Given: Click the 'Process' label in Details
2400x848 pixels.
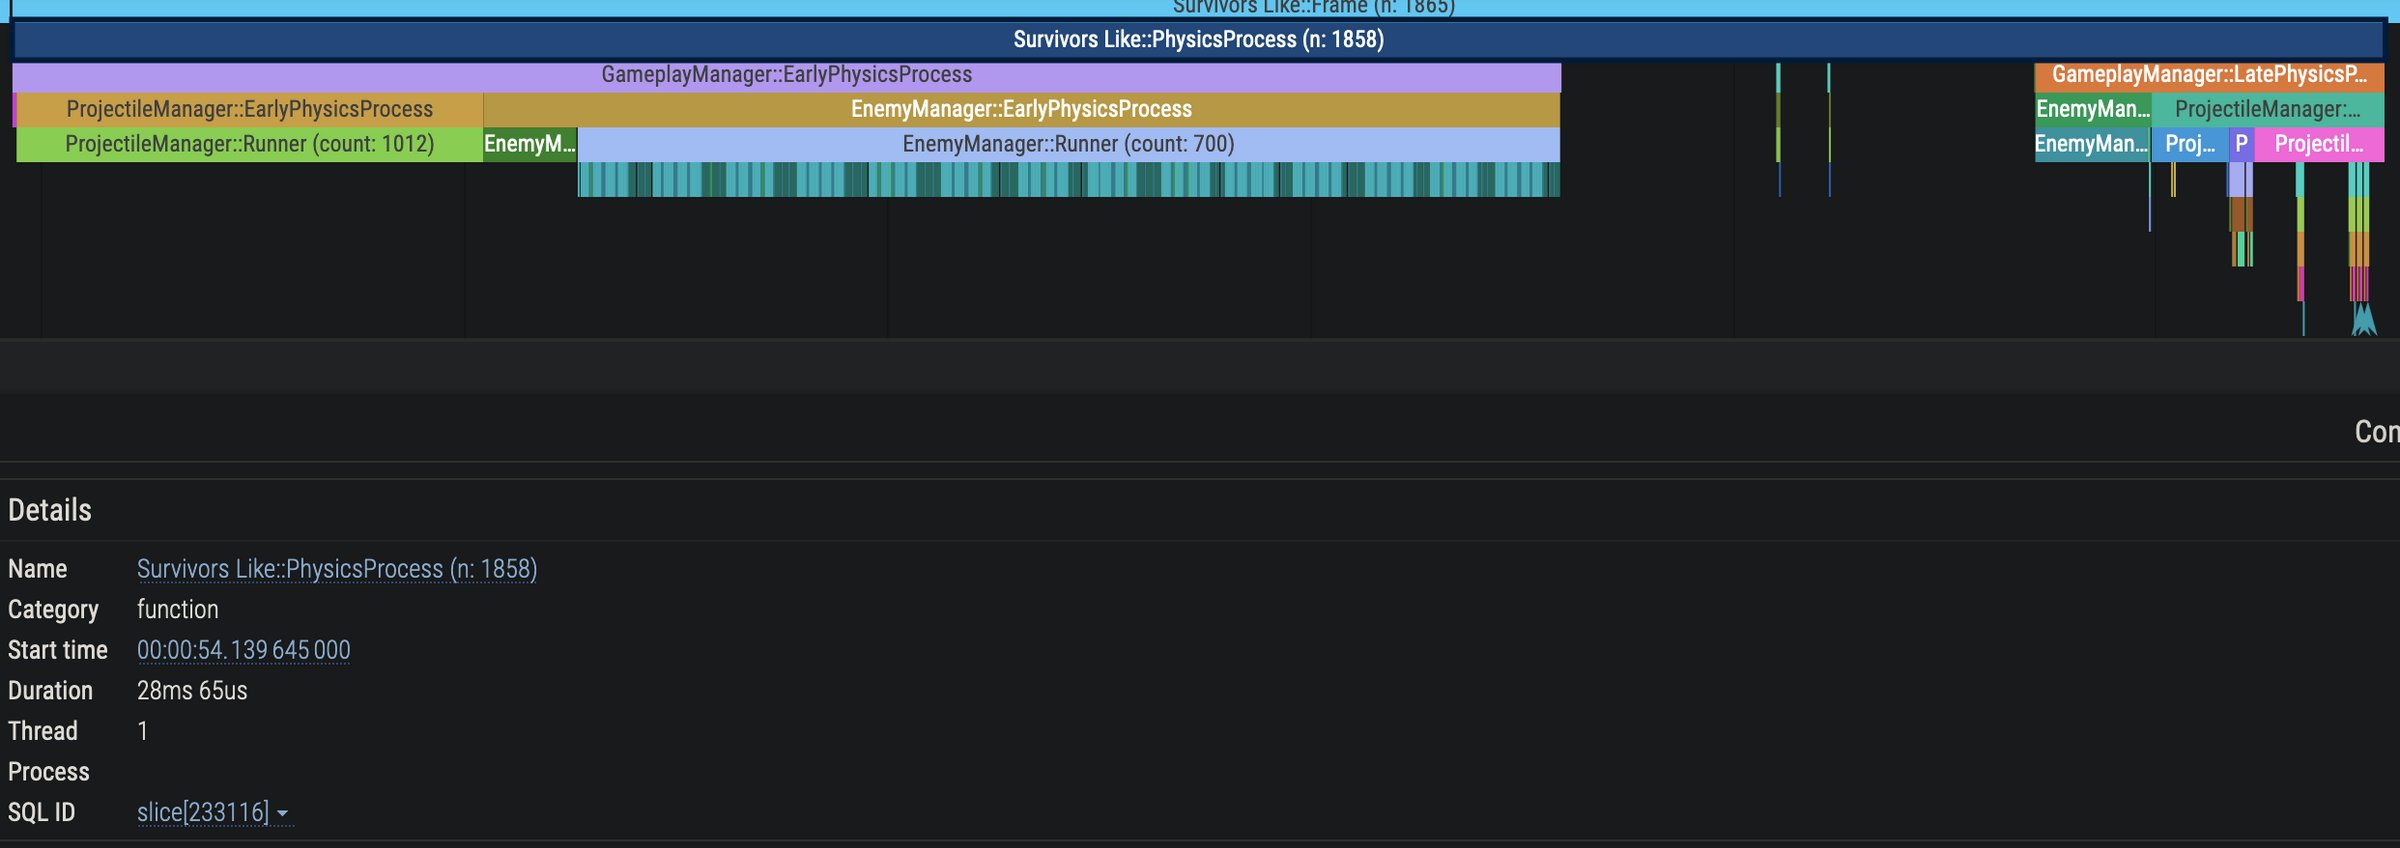Looking at the screenshot, I should coord(48,772).
